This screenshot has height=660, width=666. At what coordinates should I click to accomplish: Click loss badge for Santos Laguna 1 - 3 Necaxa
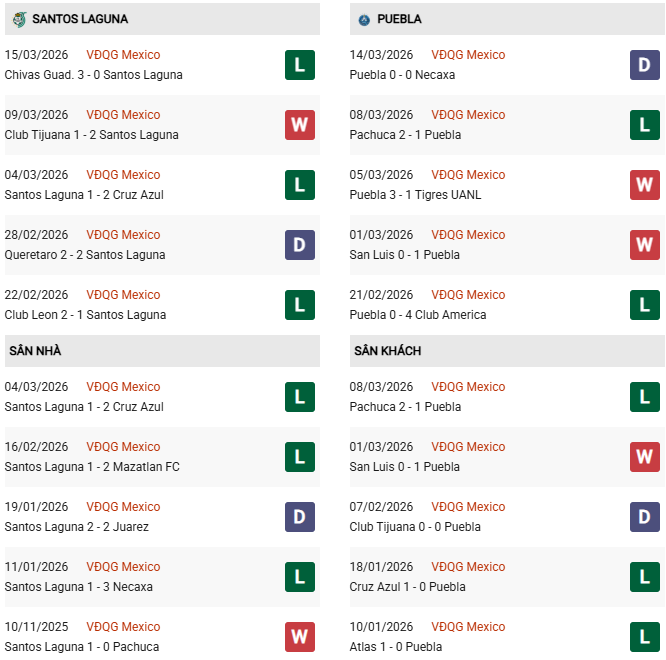[x=300, y=577]
